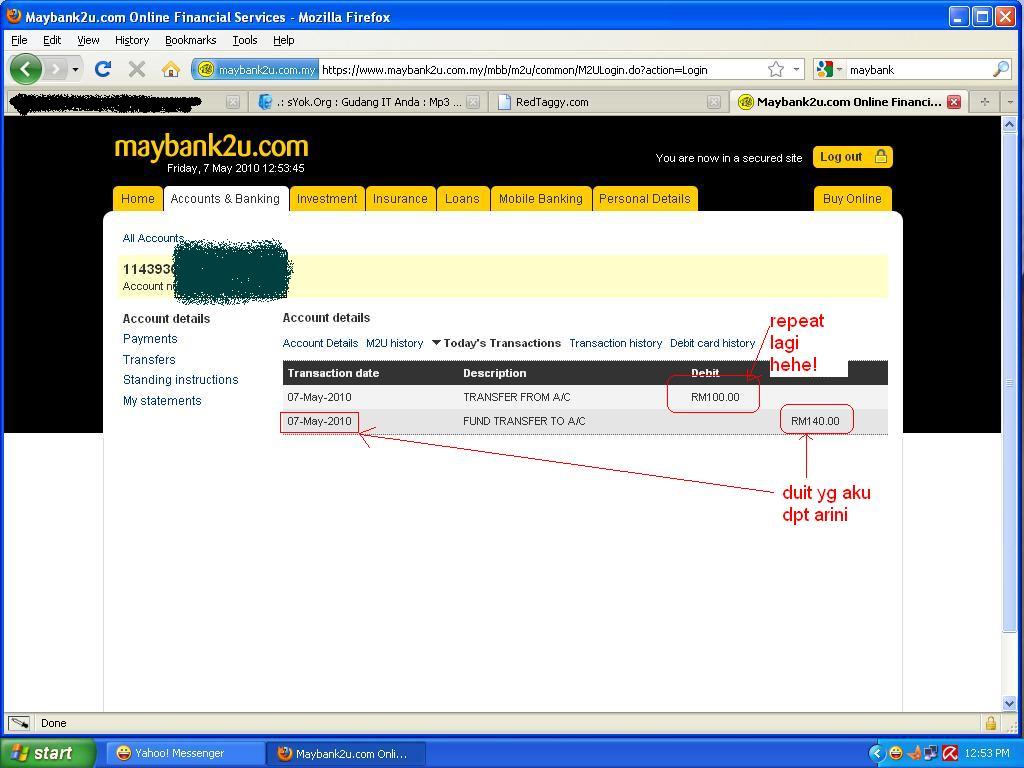View the Transaction history link
The height and width of the screenshot is (768, 1024).
pyautogui.click(x=615, y=343)
